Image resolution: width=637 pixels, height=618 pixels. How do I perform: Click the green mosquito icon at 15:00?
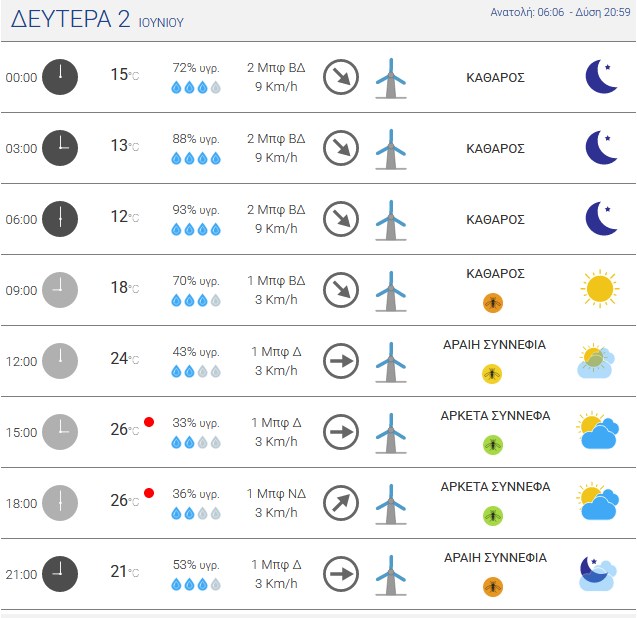click(493, 445)
